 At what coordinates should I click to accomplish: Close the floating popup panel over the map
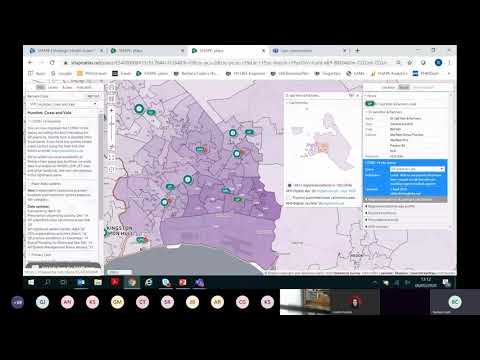[x=358, y=95]
